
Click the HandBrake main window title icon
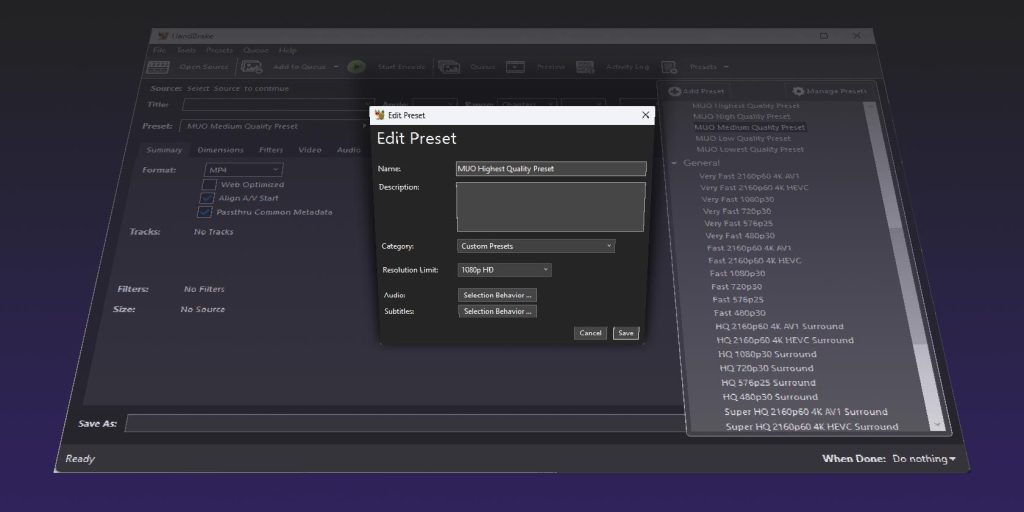163,36
